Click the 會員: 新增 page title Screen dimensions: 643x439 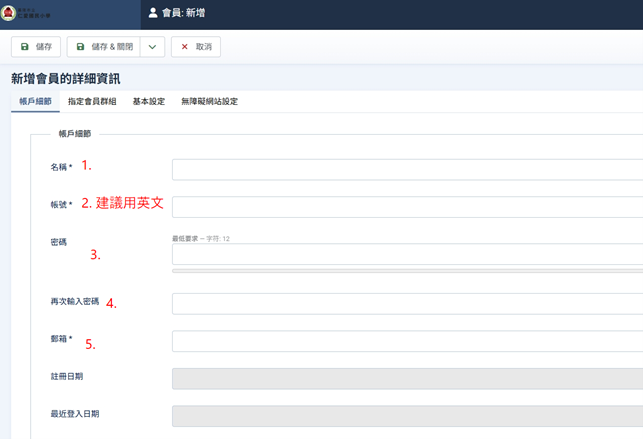[x=183, y=13]
